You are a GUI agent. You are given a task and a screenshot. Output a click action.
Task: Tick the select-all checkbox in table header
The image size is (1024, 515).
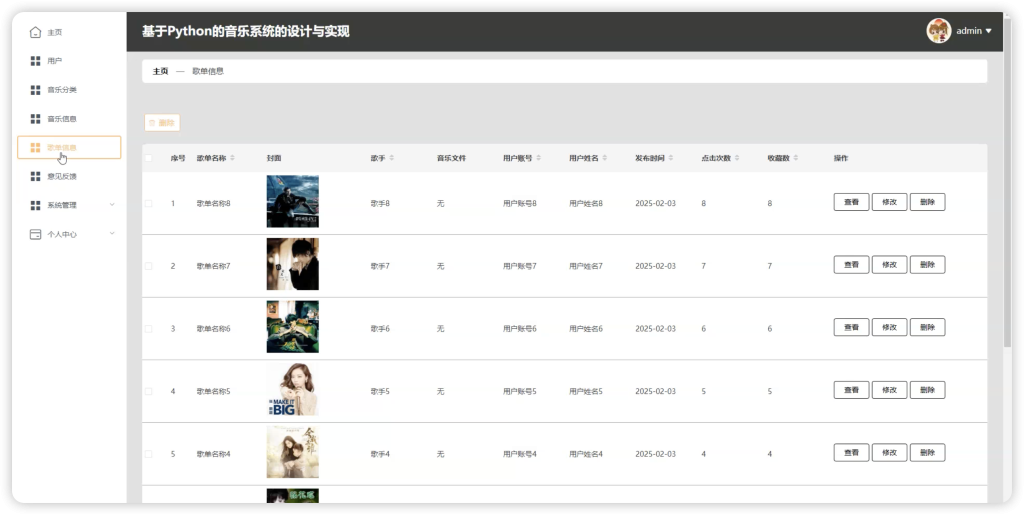(x=148, y=158)
